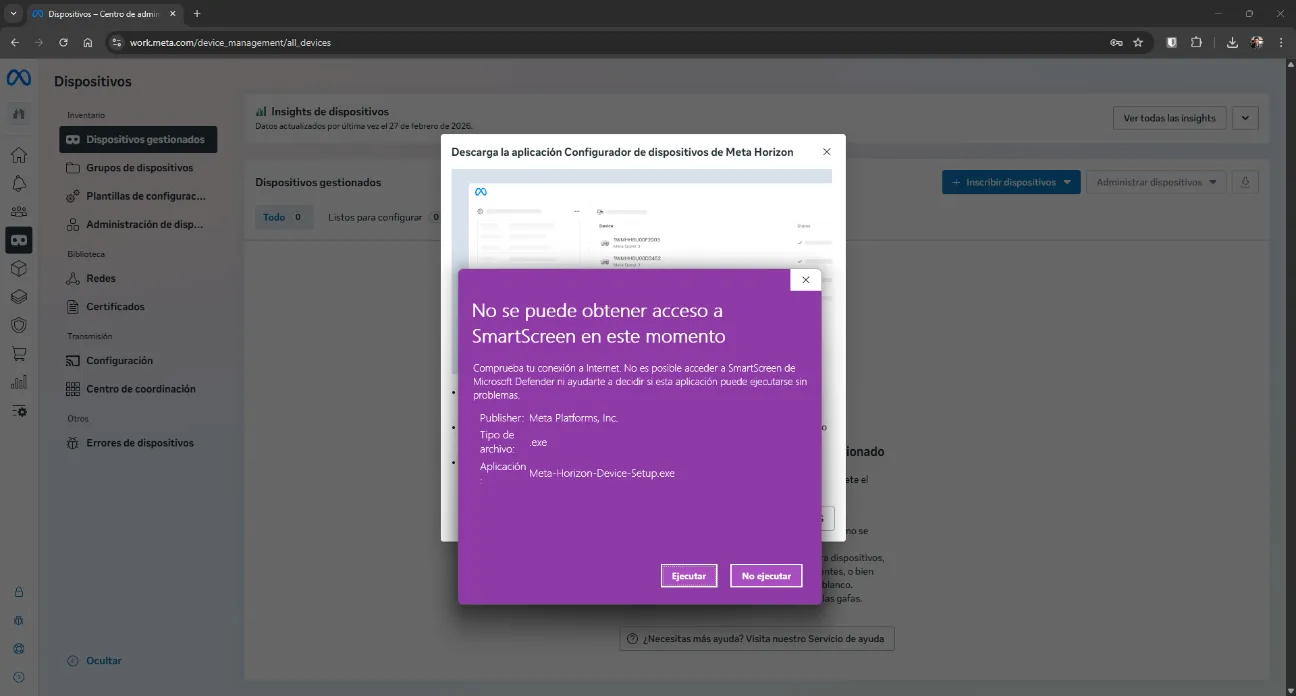Open the shield security icon in left rail
This screenshot has width=1296, height=696.
point(18,325)
